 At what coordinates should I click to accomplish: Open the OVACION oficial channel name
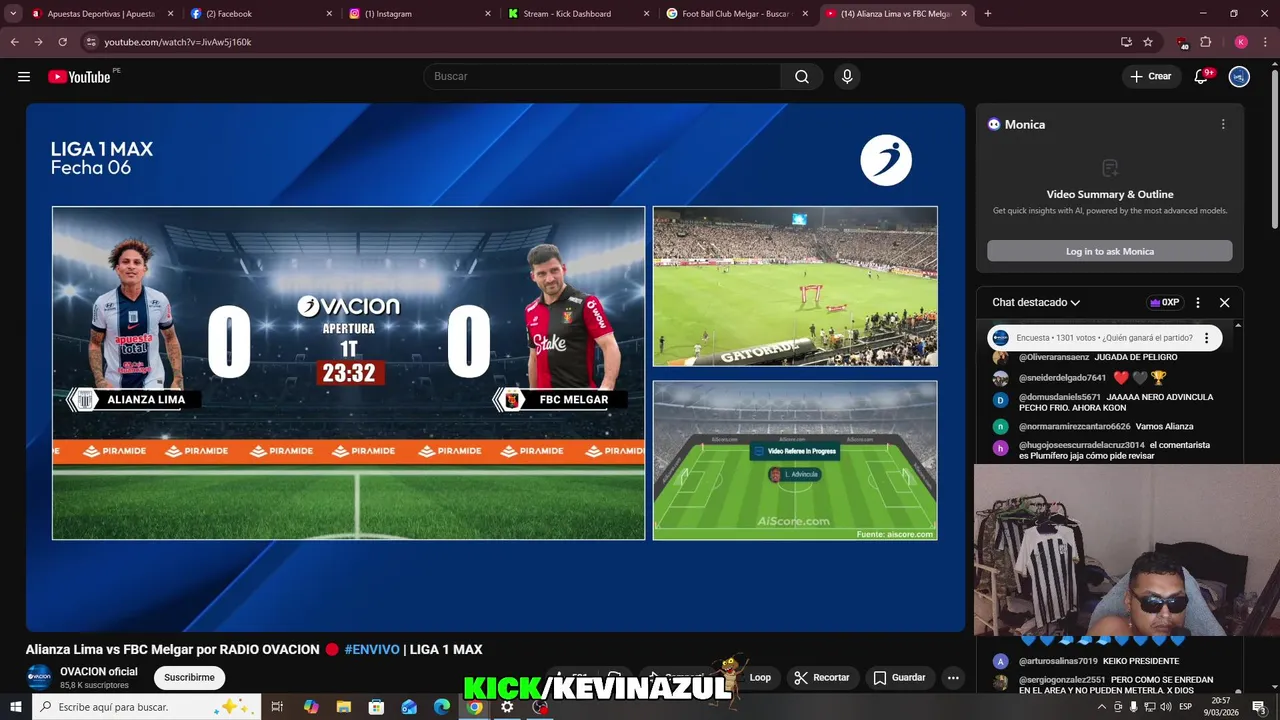99,672
